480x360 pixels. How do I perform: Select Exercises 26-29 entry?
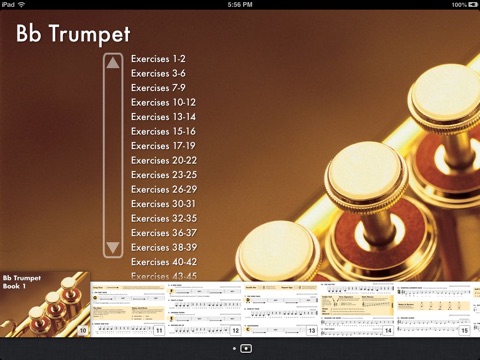pyautogui.click(x=164, y=189)
